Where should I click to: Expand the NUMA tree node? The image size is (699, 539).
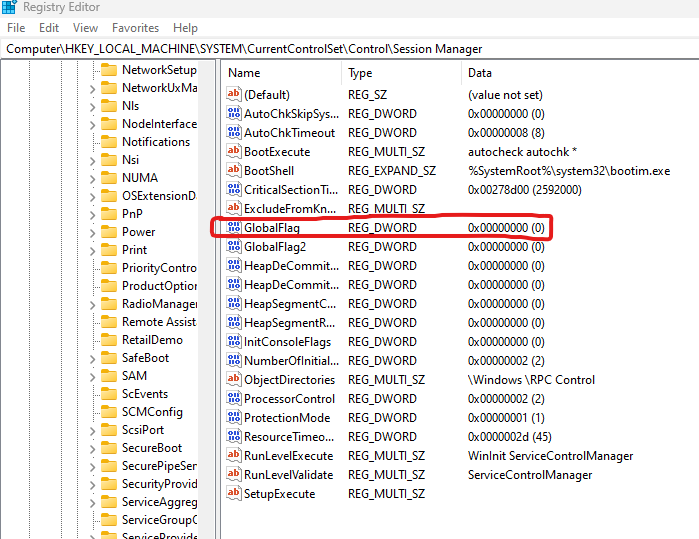pyautogui.click(x=92, y=179)
